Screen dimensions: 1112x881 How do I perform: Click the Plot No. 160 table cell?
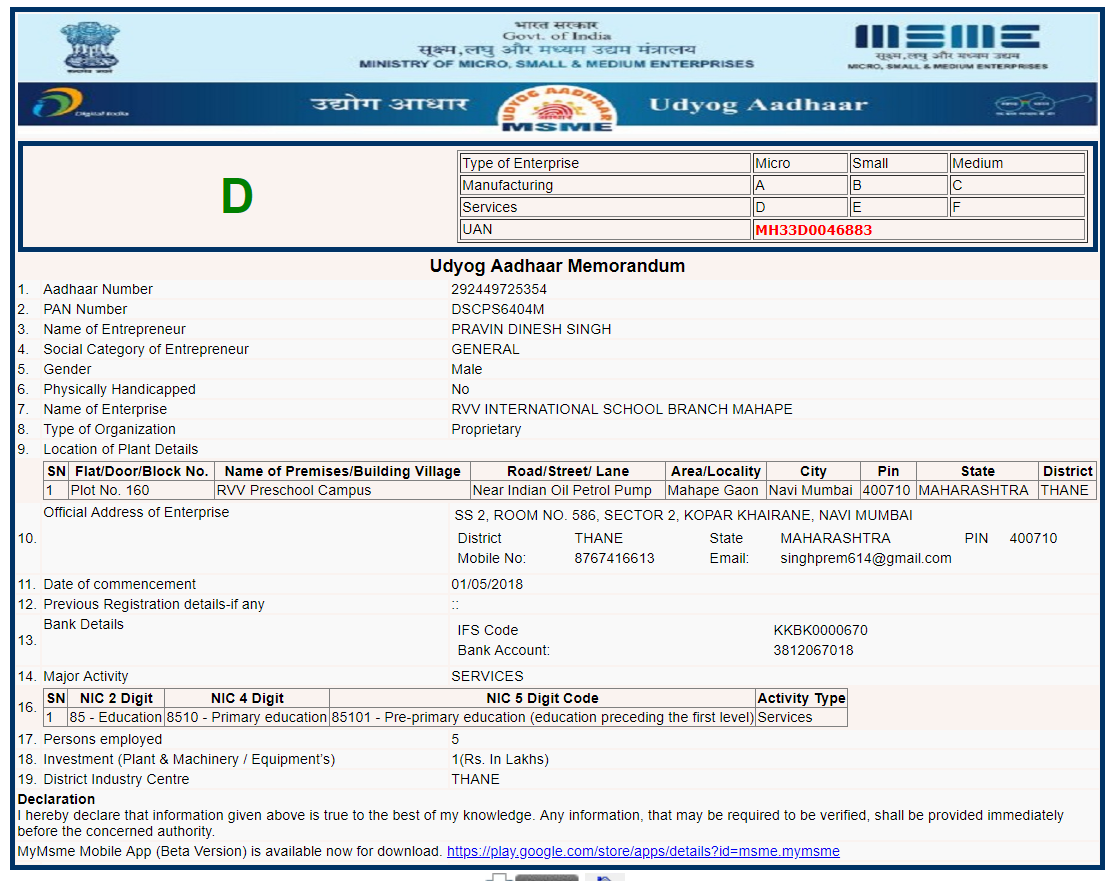140,490
